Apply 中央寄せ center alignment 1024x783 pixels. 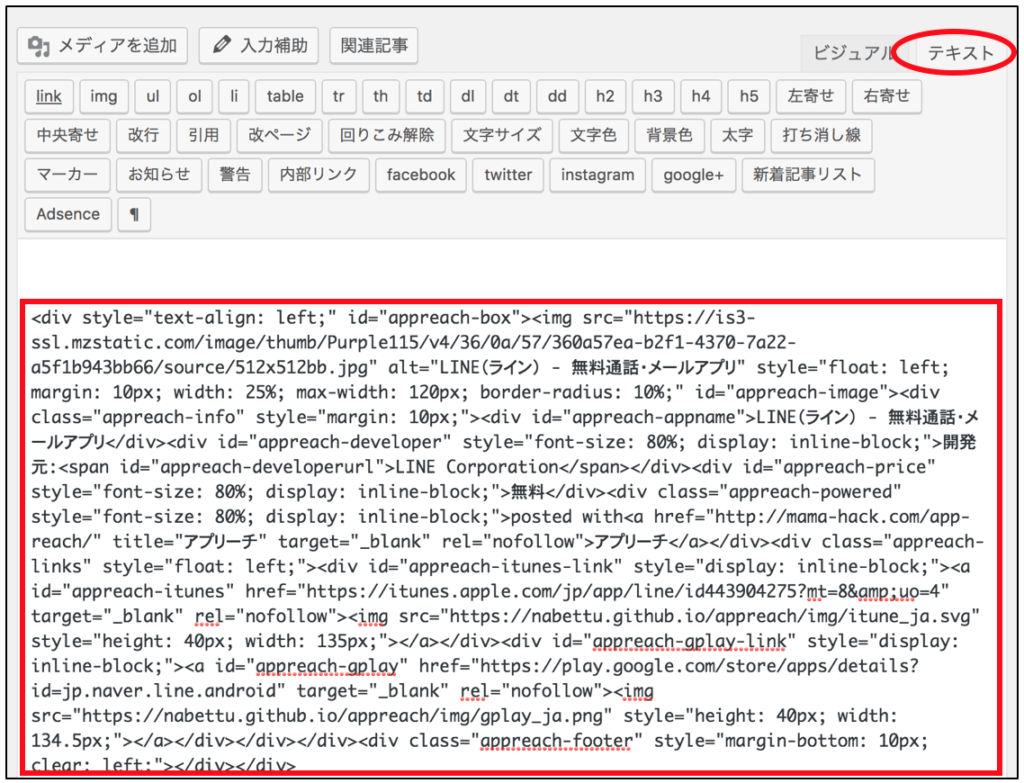click(67, 136)
